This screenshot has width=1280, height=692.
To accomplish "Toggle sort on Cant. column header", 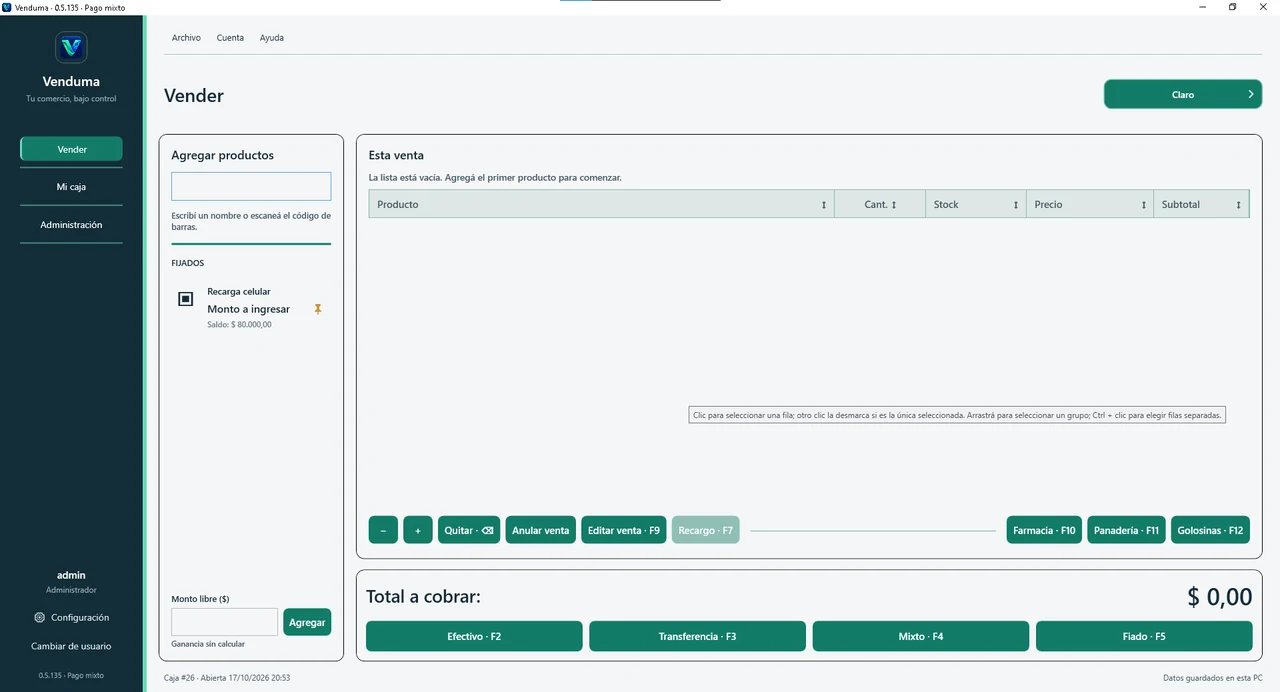I will pyautogui.click(x=880, y=204).
